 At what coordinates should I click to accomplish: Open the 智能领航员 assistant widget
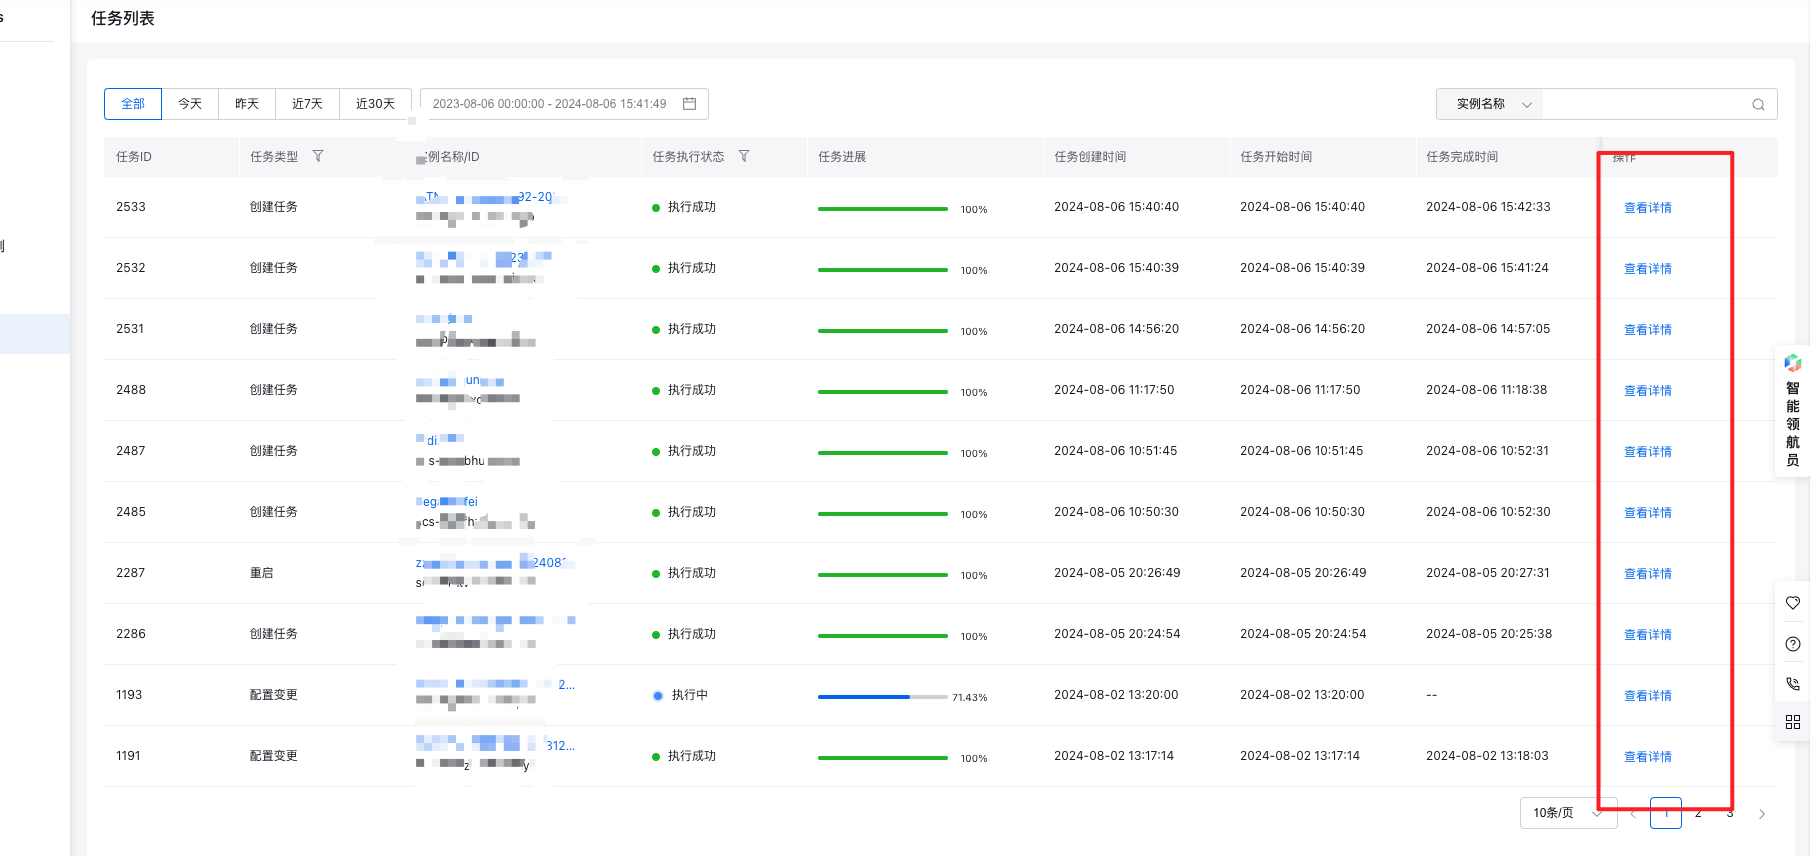tap(1792, 411)
